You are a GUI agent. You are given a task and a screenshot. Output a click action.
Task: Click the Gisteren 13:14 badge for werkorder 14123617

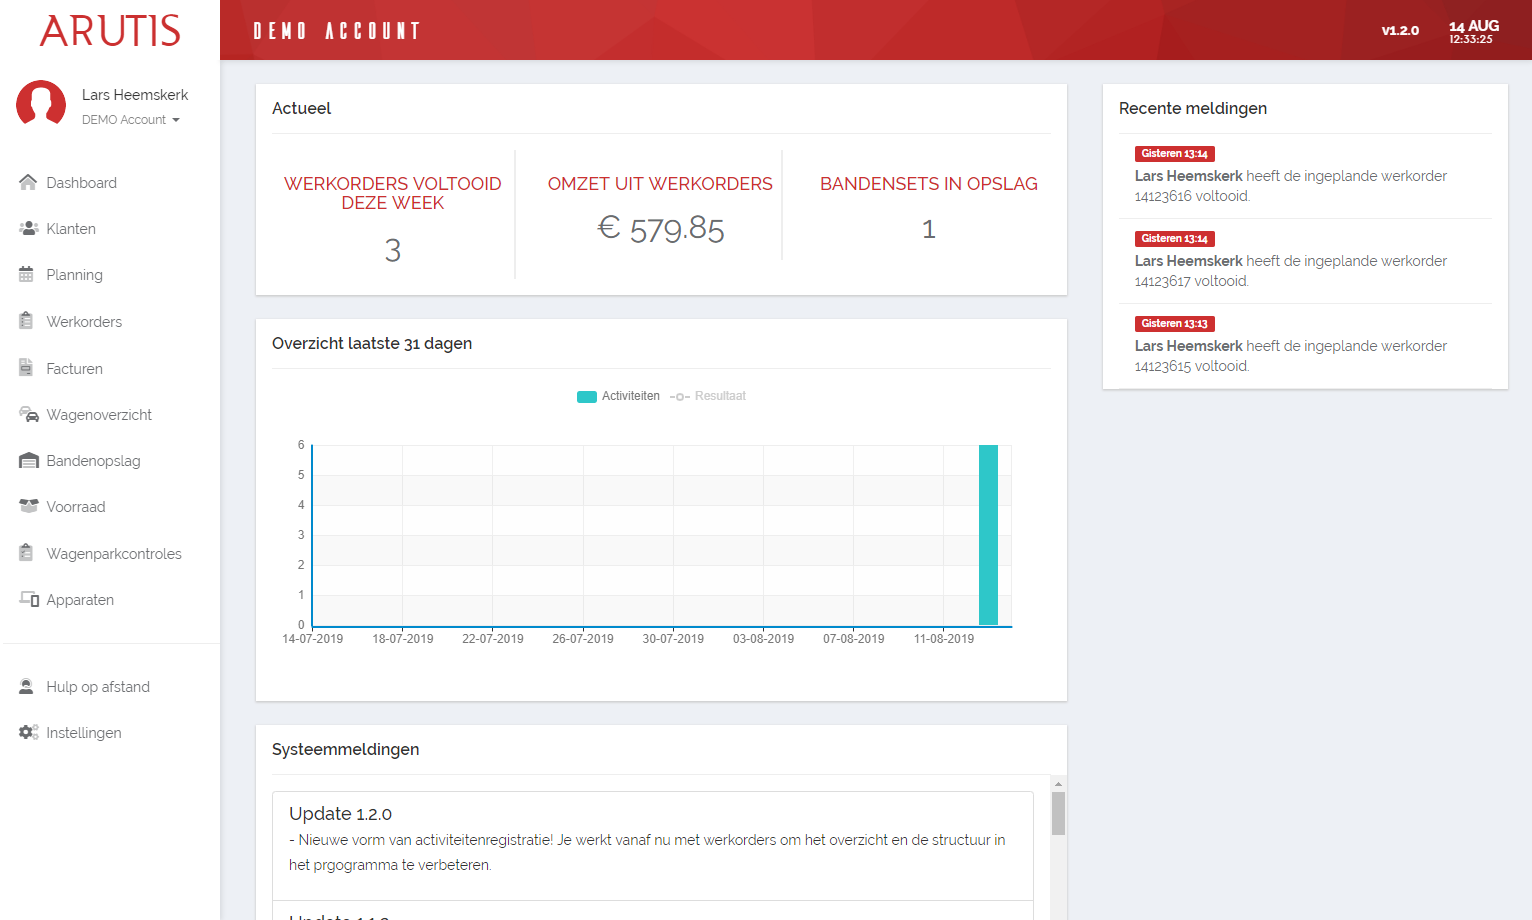coord(1175,239)
